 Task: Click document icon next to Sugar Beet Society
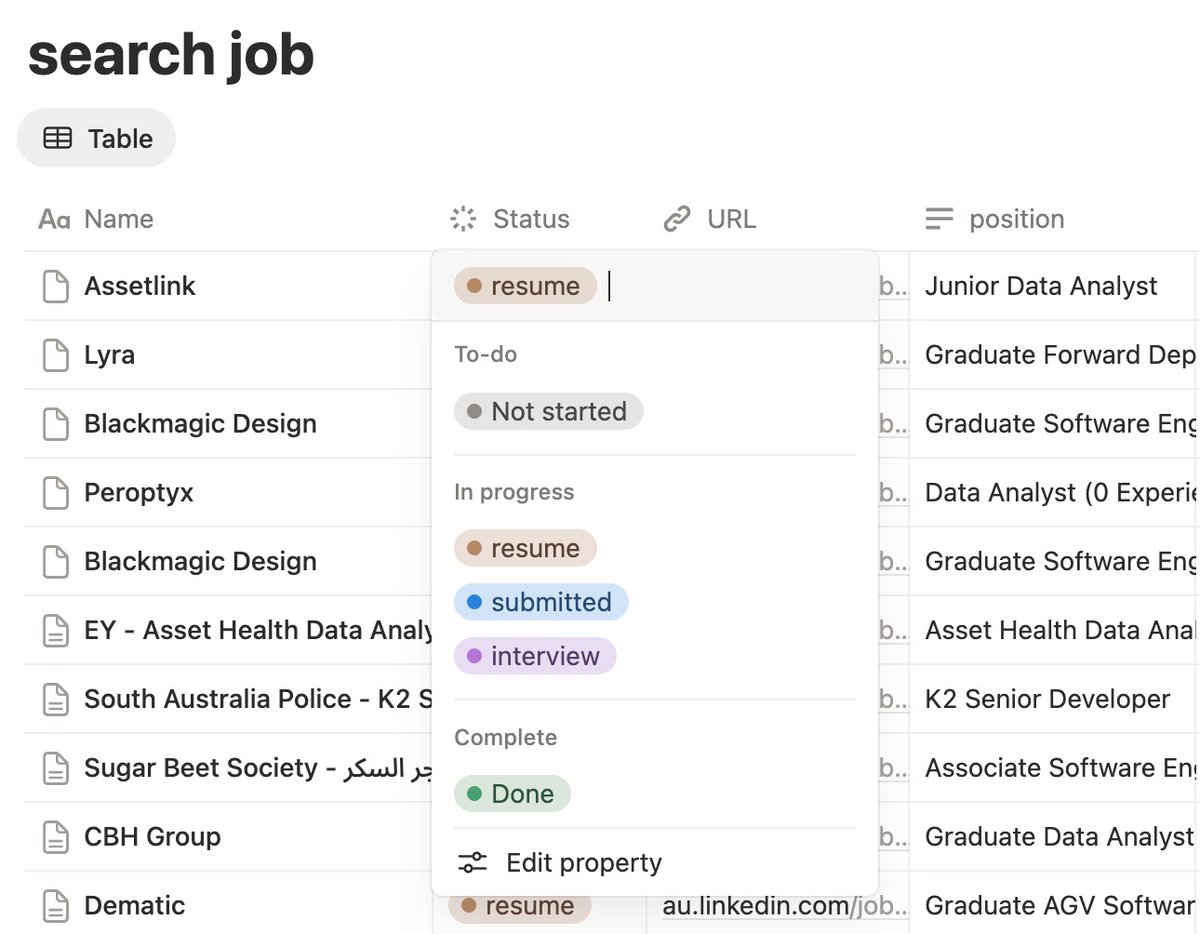pyautogui.click(x=56, y=769)
